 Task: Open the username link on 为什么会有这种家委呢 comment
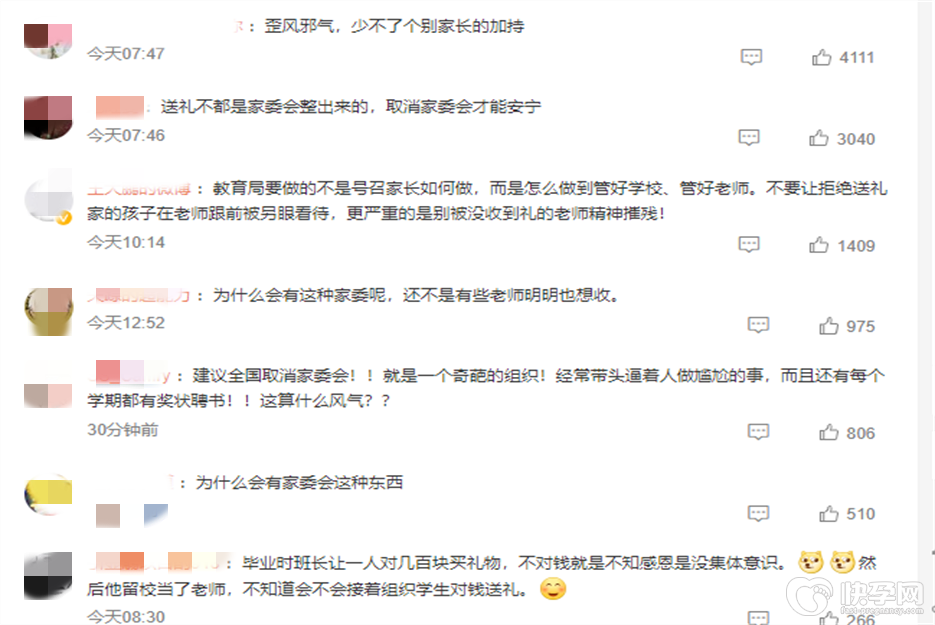139,295
